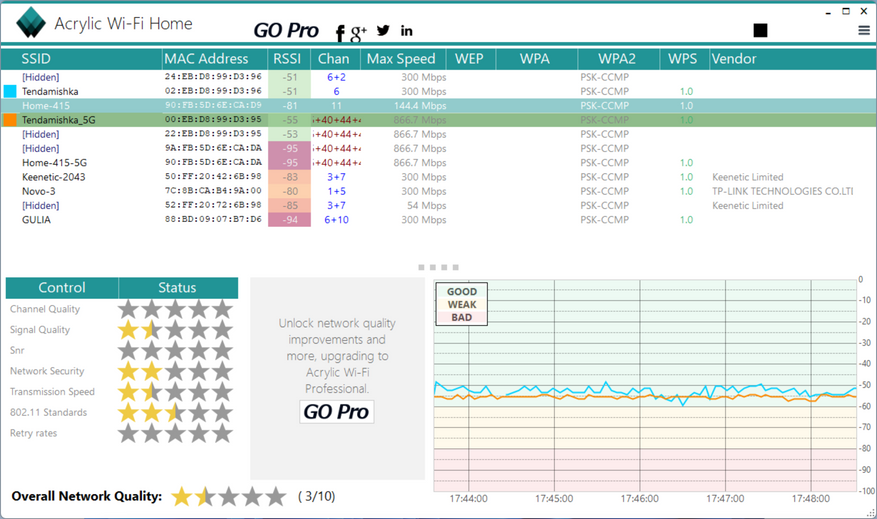Click the Network Security label
The image size is (877, 519).
click(x=47, y=371)
